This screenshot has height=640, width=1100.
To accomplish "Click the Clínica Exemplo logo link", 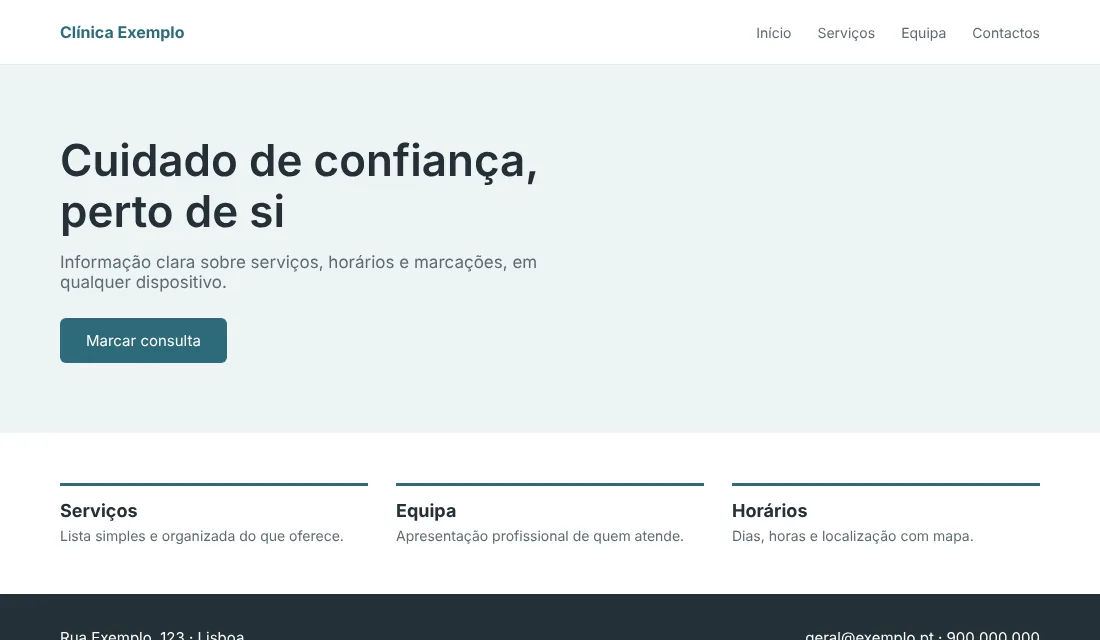I will [122, 32].
